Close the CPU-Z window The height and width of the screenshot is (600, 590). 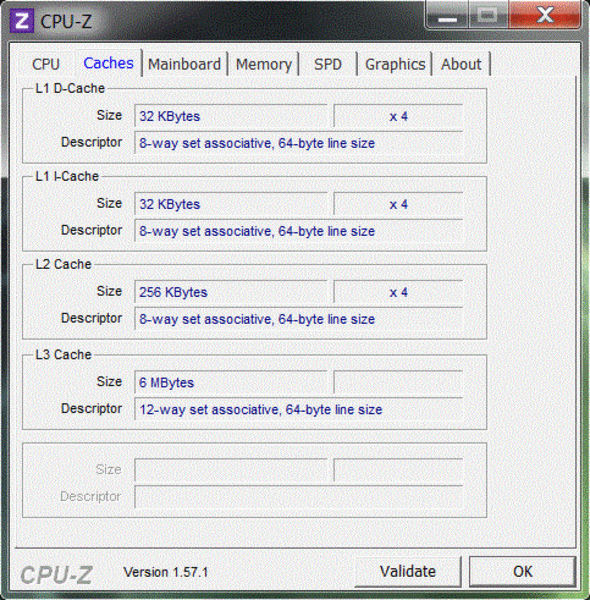tap(545, 15)
